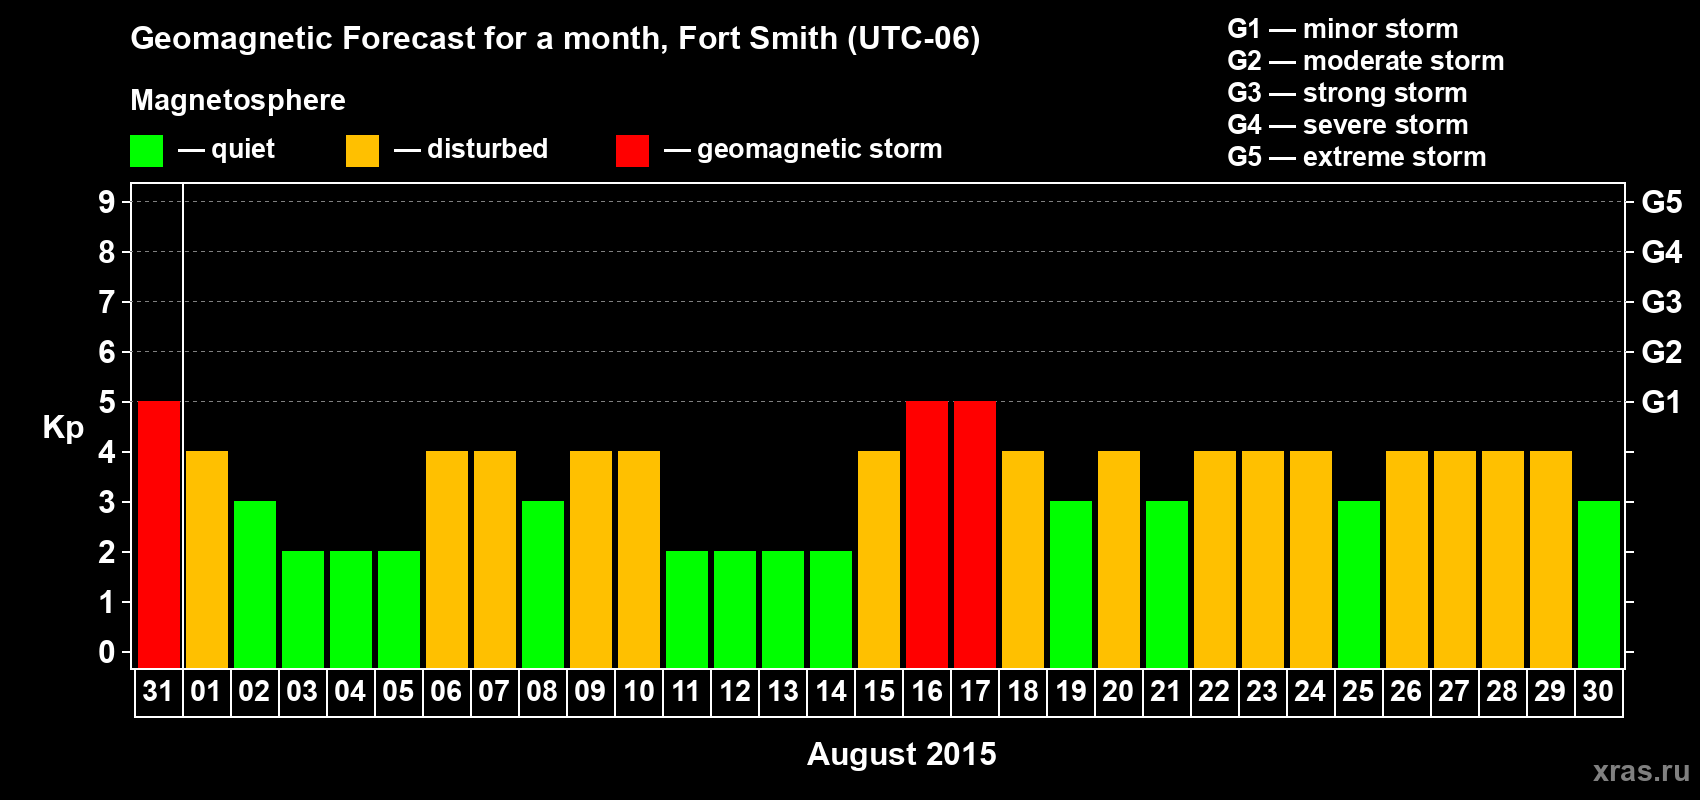Click the yellow disturbed legend swatch
This screenshot has width=1700, height=800.
(x=362, y=151)
